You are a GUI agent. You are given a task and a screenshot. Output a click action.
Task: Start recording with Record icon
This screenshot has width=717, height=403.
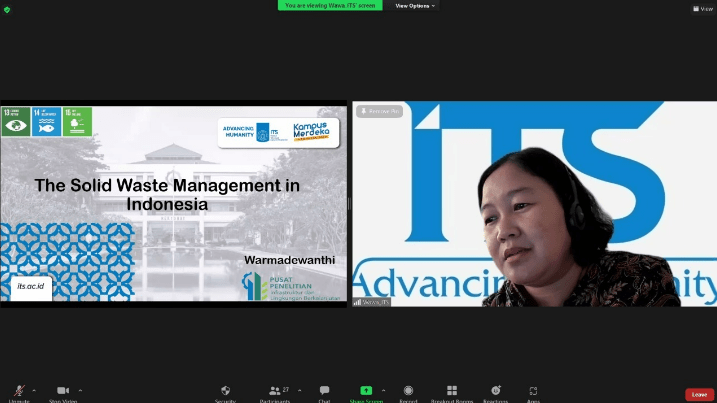tap(408, 391)
